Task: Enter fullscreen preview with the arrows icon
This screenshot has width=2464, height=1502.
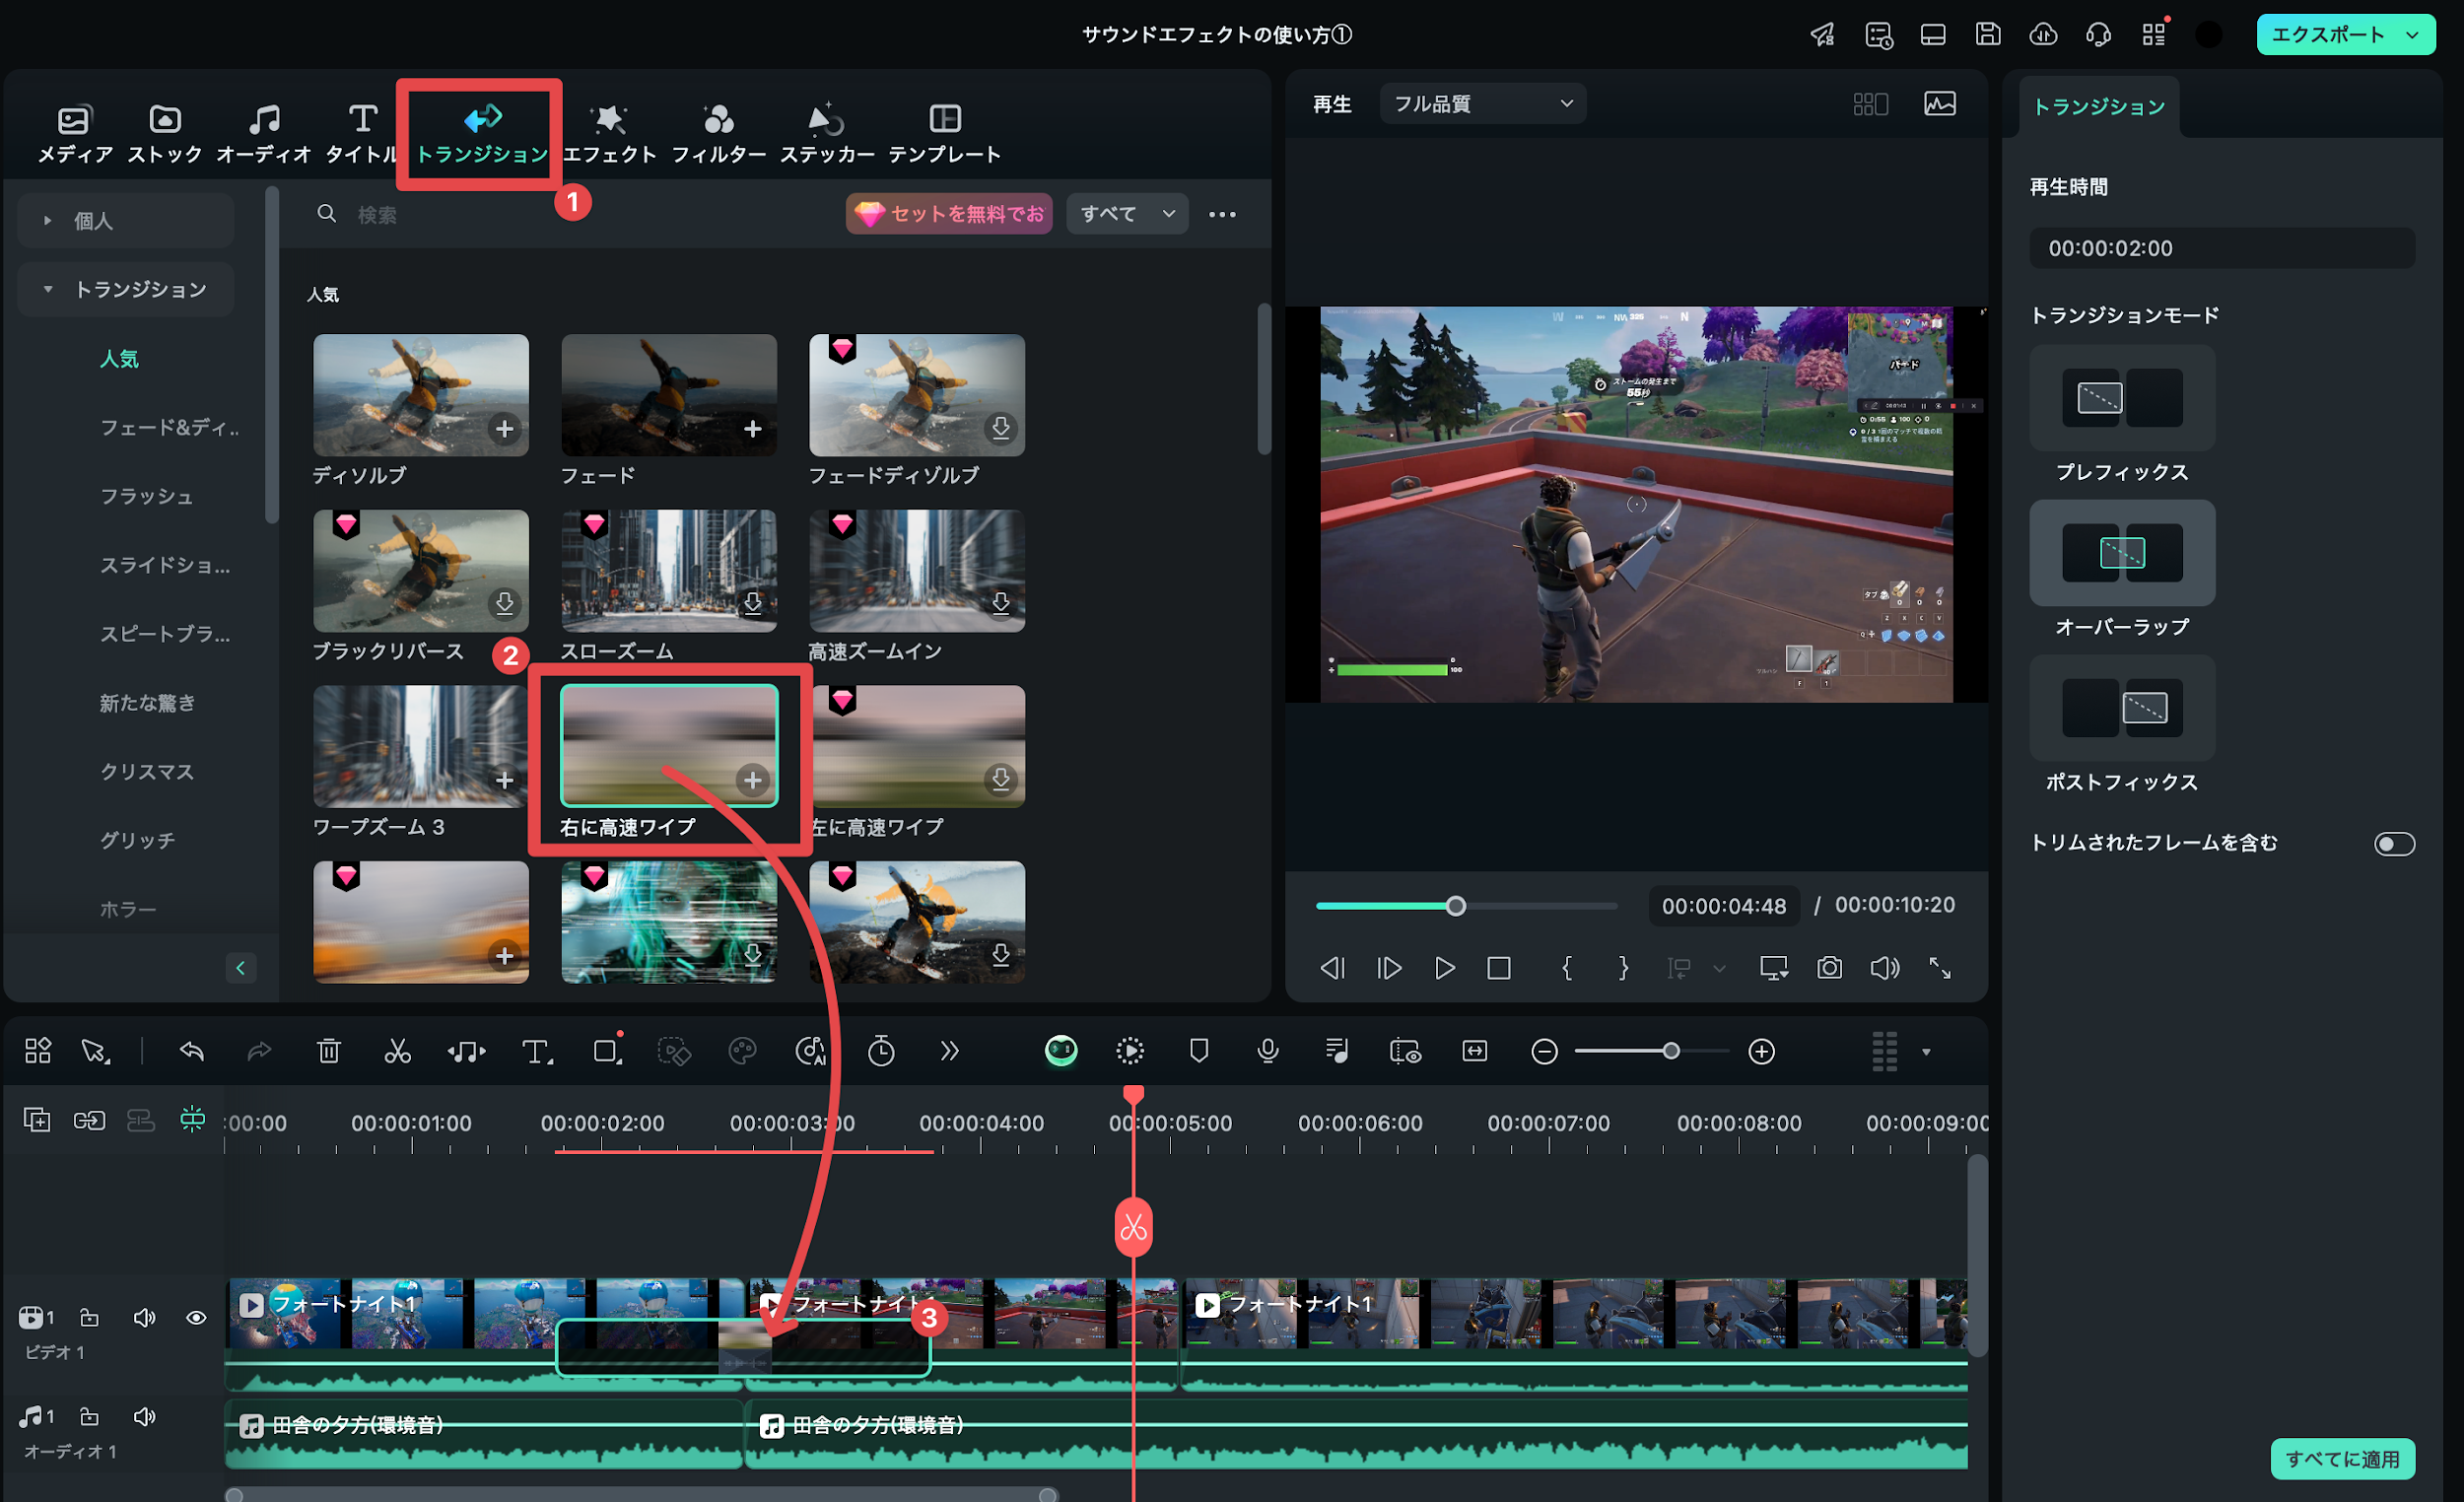Action: click(x=1940, y=968)
